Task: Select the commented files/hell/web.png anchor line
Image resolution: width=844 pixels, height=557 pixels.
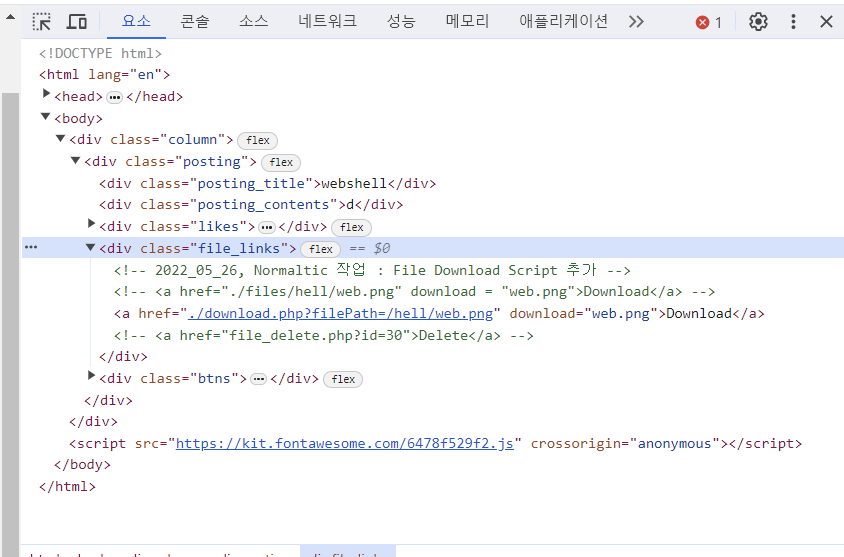Action: coord(414,292)
